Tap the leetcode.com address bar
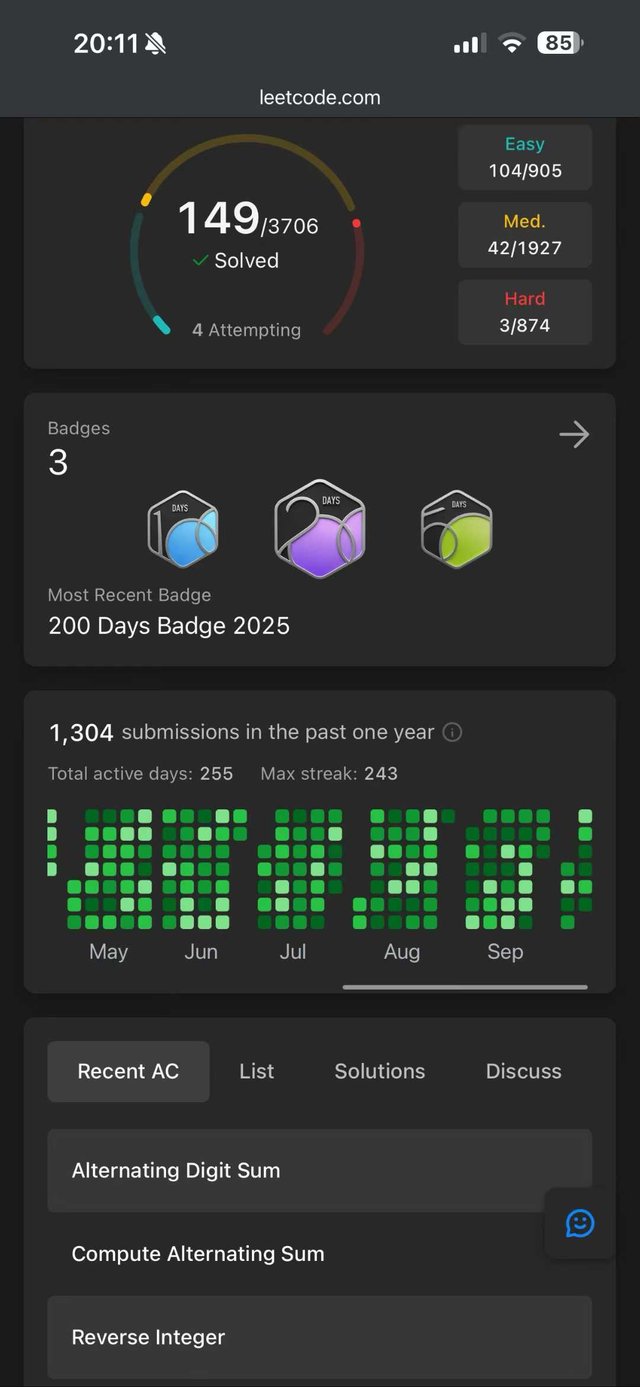Image resolution: width=640 pixels, height=1387 pixels. 320,98
